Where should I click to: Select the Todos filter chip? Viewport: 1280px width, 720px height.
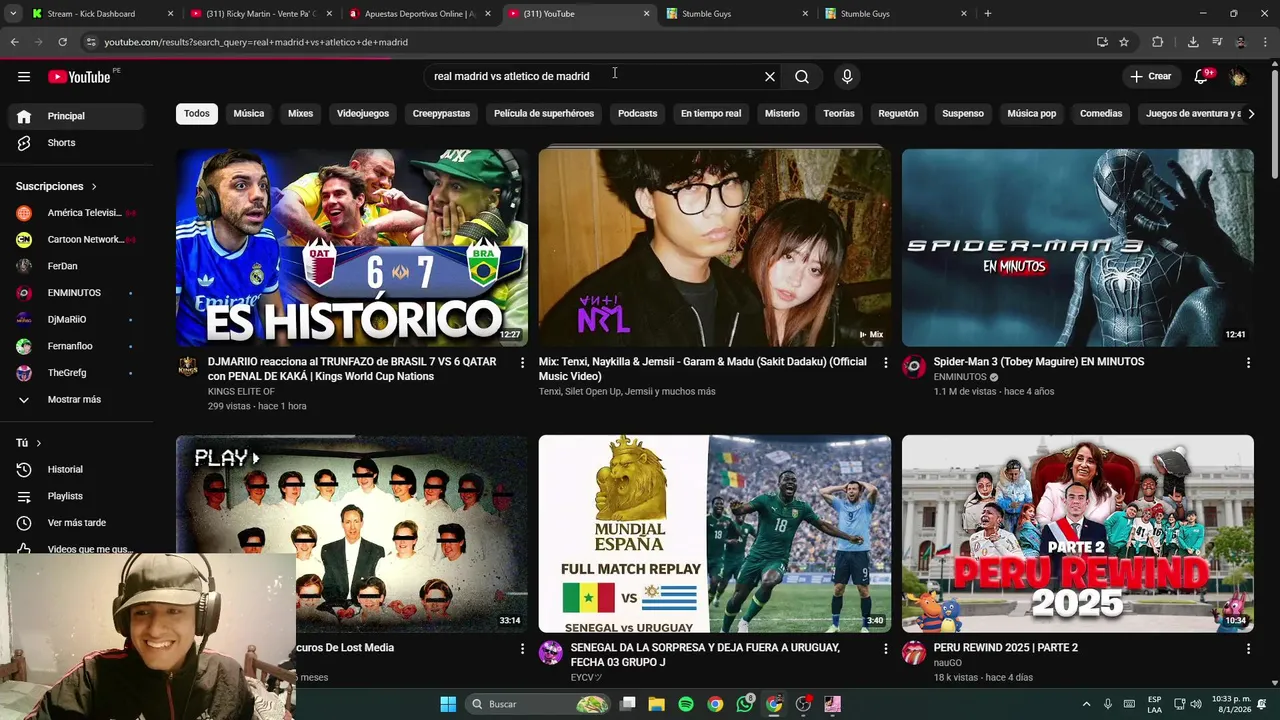pyautogui.click(x=197, y=113)
